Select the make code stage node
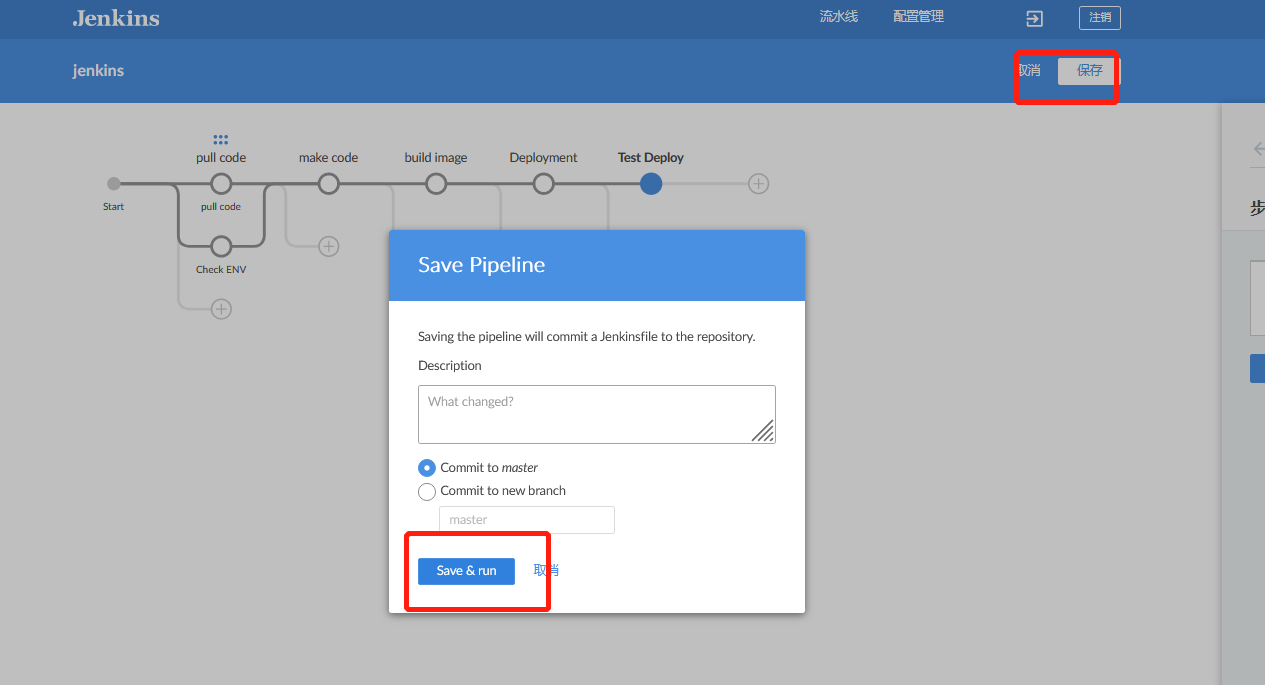The image size is (1265, 685). click(x=328, y=184)
